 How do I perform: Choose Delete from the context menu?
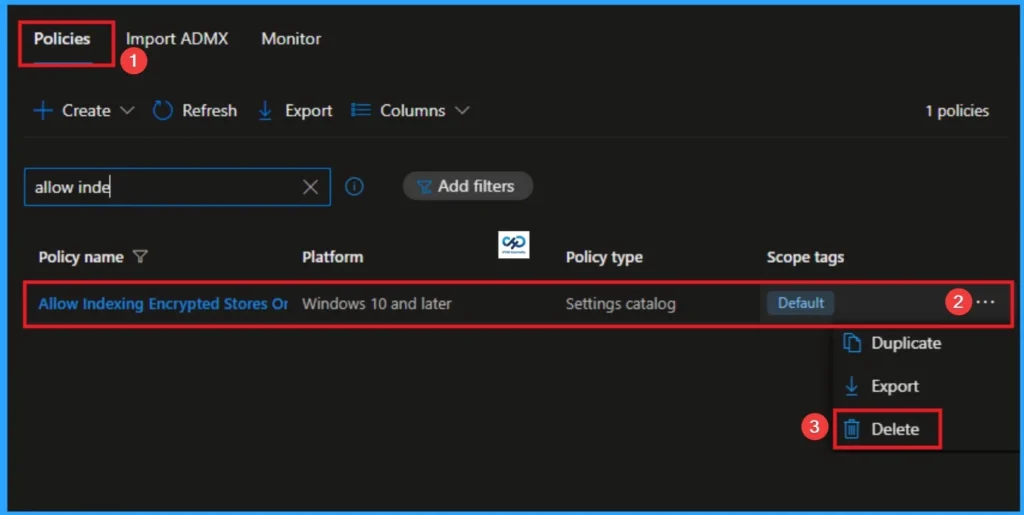[x=895, y=429]
